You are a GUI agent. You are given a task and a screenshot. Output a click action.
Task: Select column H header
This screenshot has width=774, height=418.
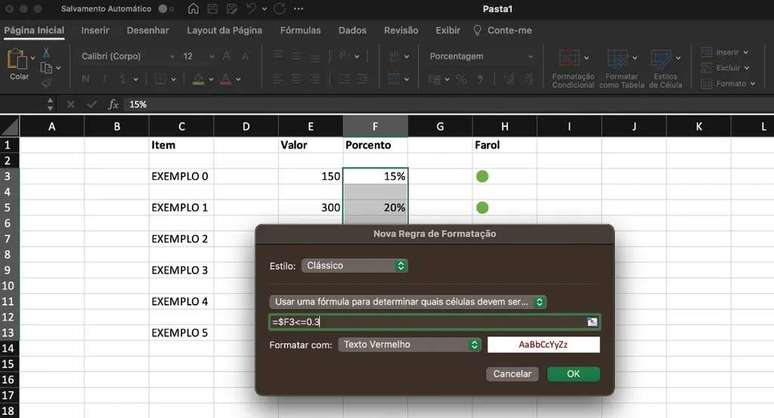tap(504, 126)
